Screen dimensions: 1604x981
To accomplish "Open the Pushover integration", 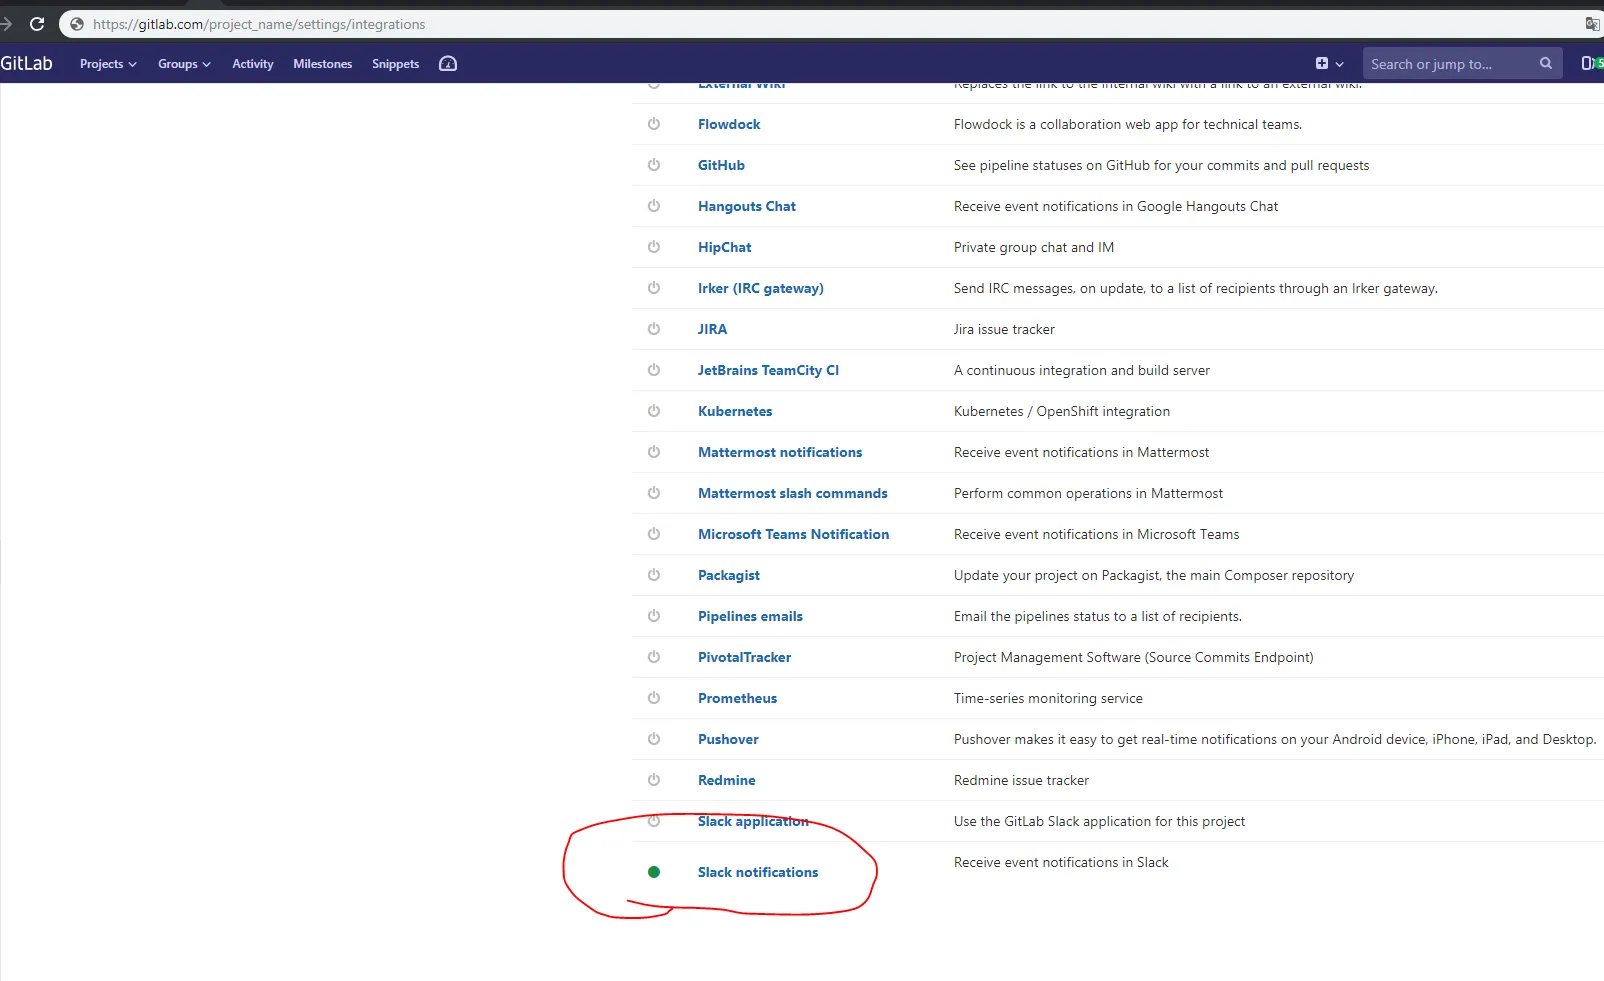I will tap(728, 739).
